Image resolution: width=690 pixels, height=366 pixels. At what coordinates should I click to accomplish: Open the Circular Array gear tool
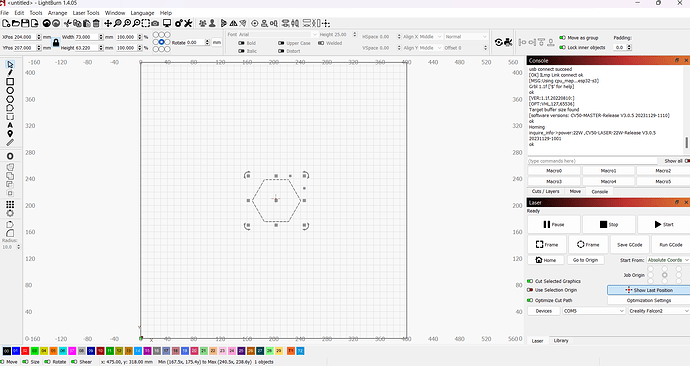[10, 213]
